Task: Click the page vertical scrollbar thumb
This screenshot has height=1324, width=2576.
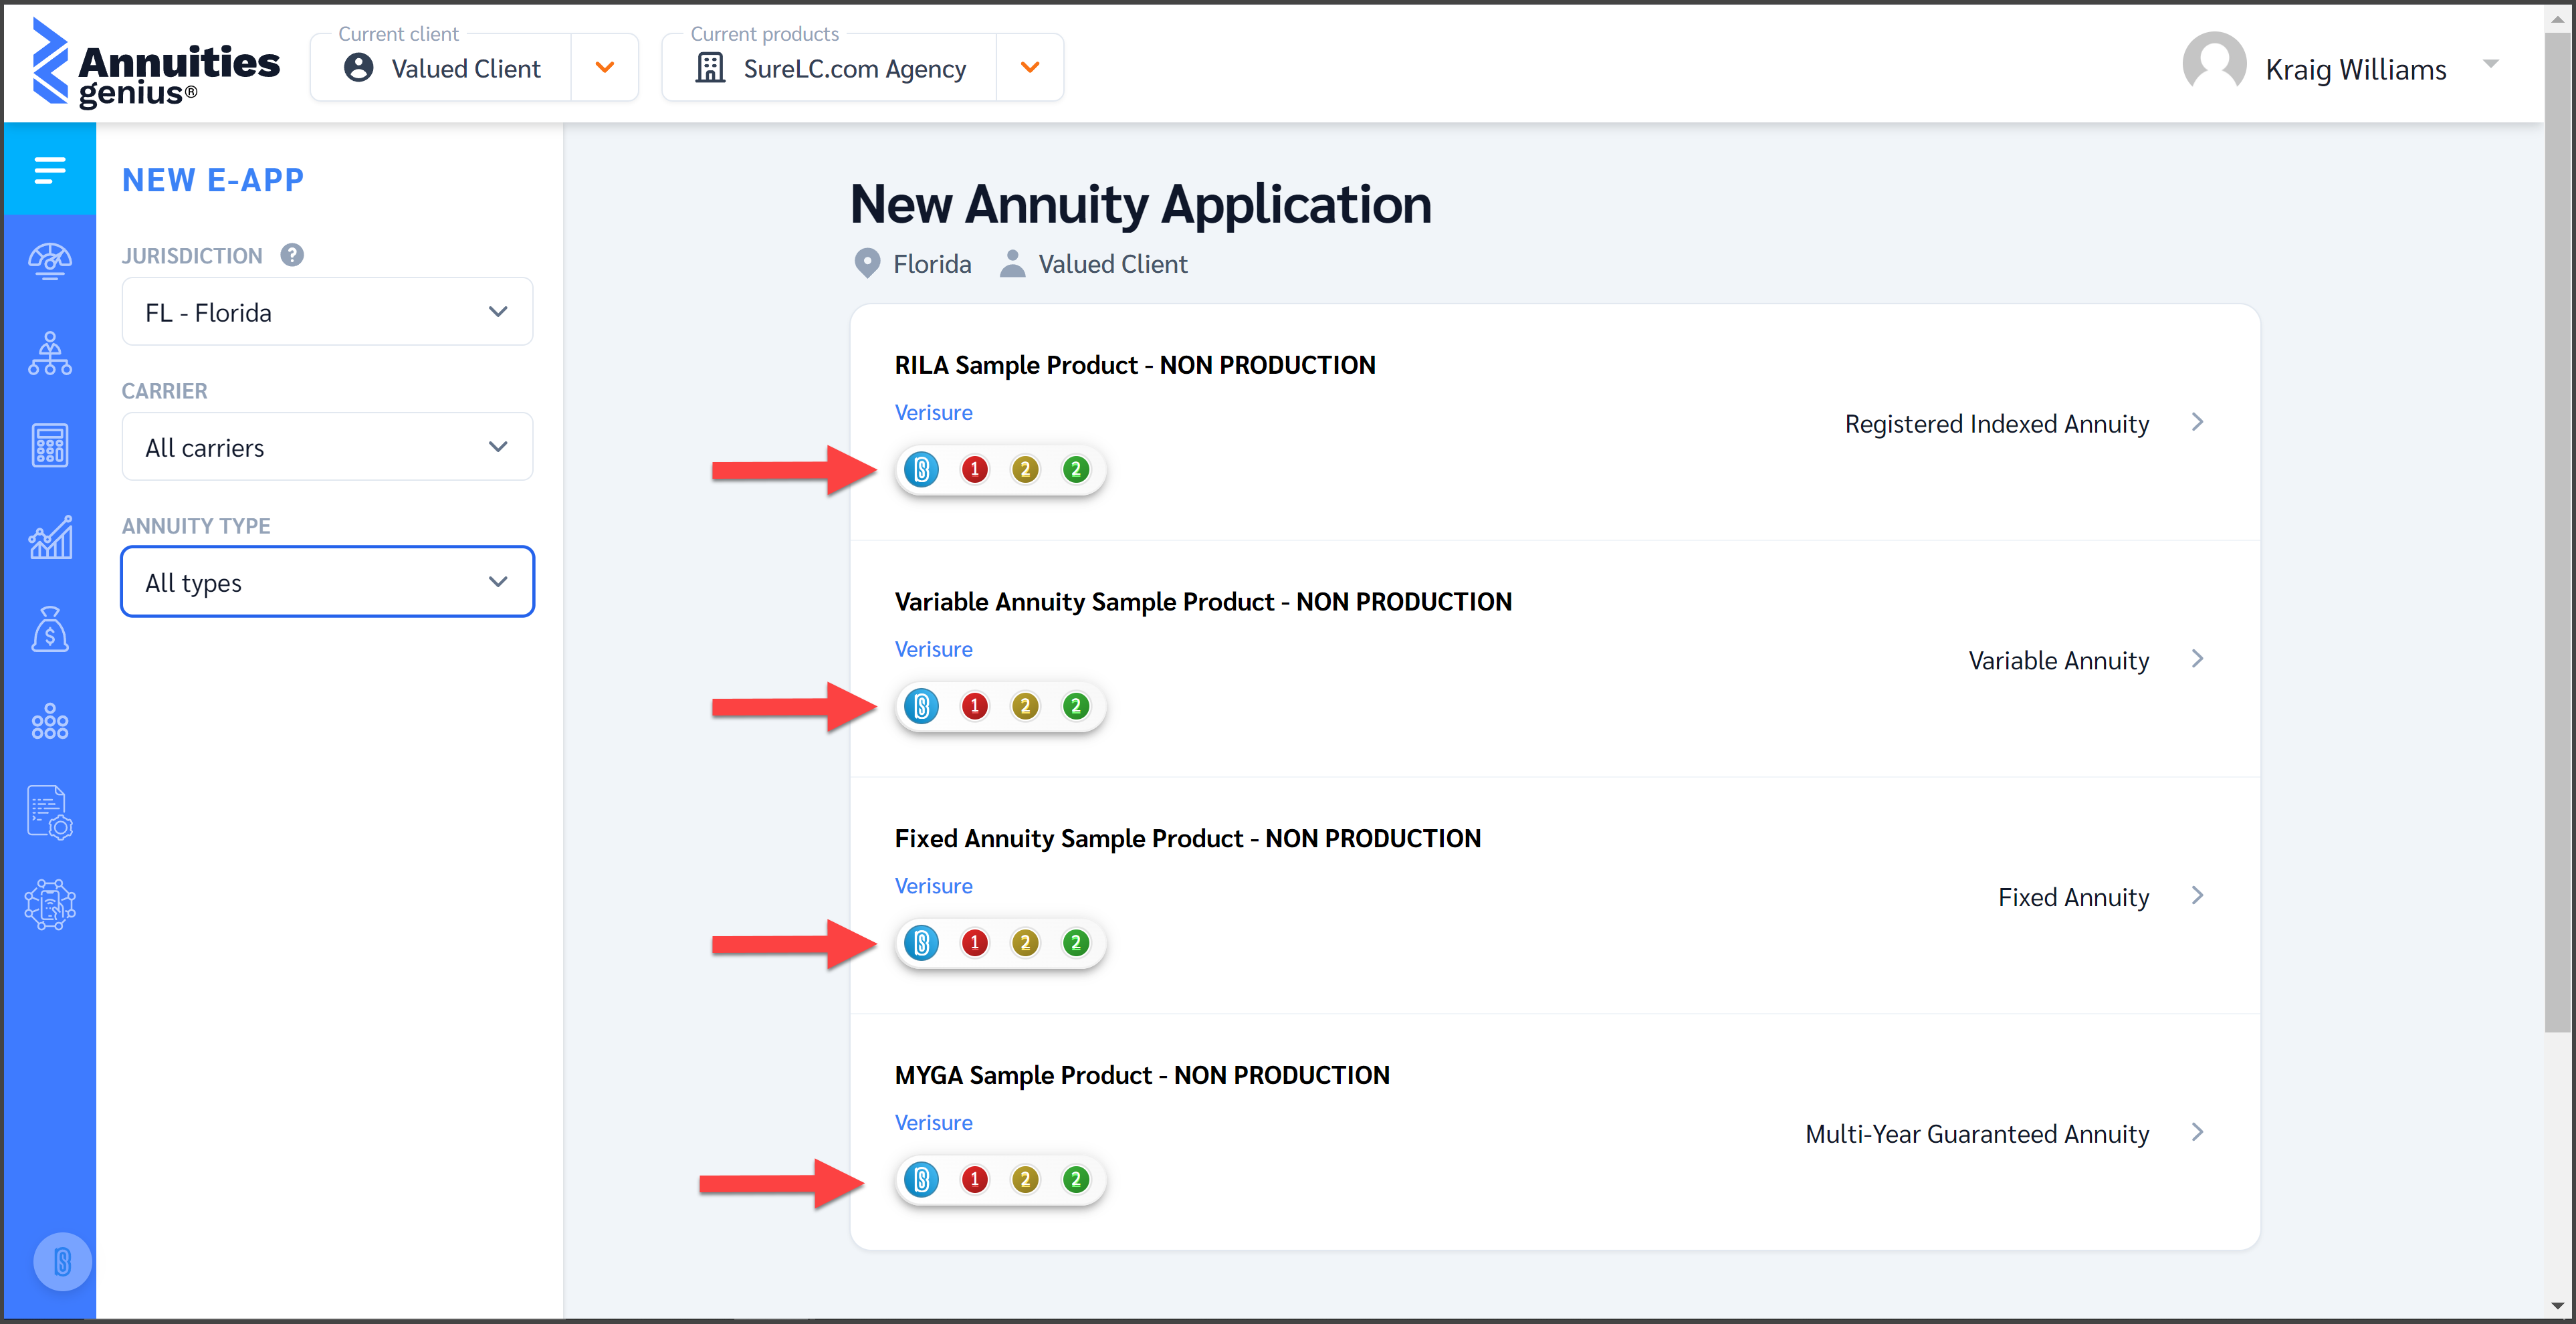Action: [2558, 532]
